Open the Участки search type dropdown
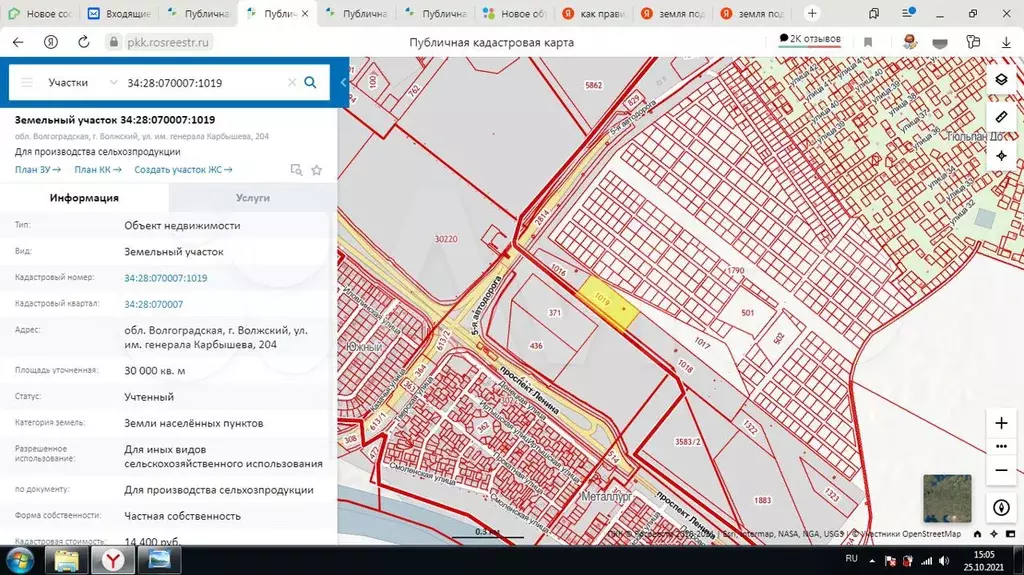The image size is (1024, 575). (83, 82)
